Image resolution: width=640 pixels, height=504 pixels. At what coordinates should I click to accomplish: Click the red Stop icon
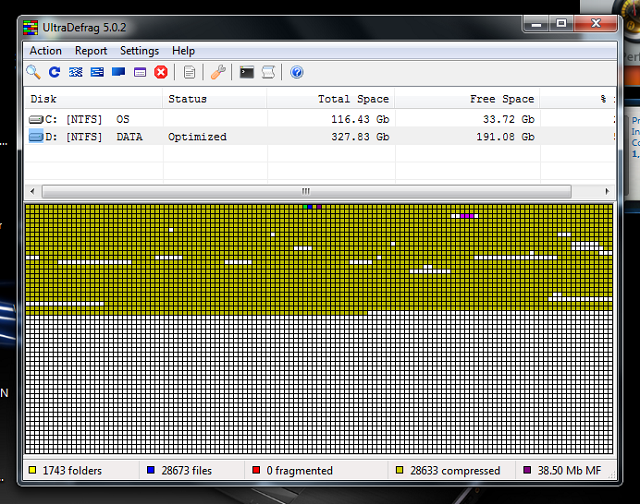pos(161,72)
